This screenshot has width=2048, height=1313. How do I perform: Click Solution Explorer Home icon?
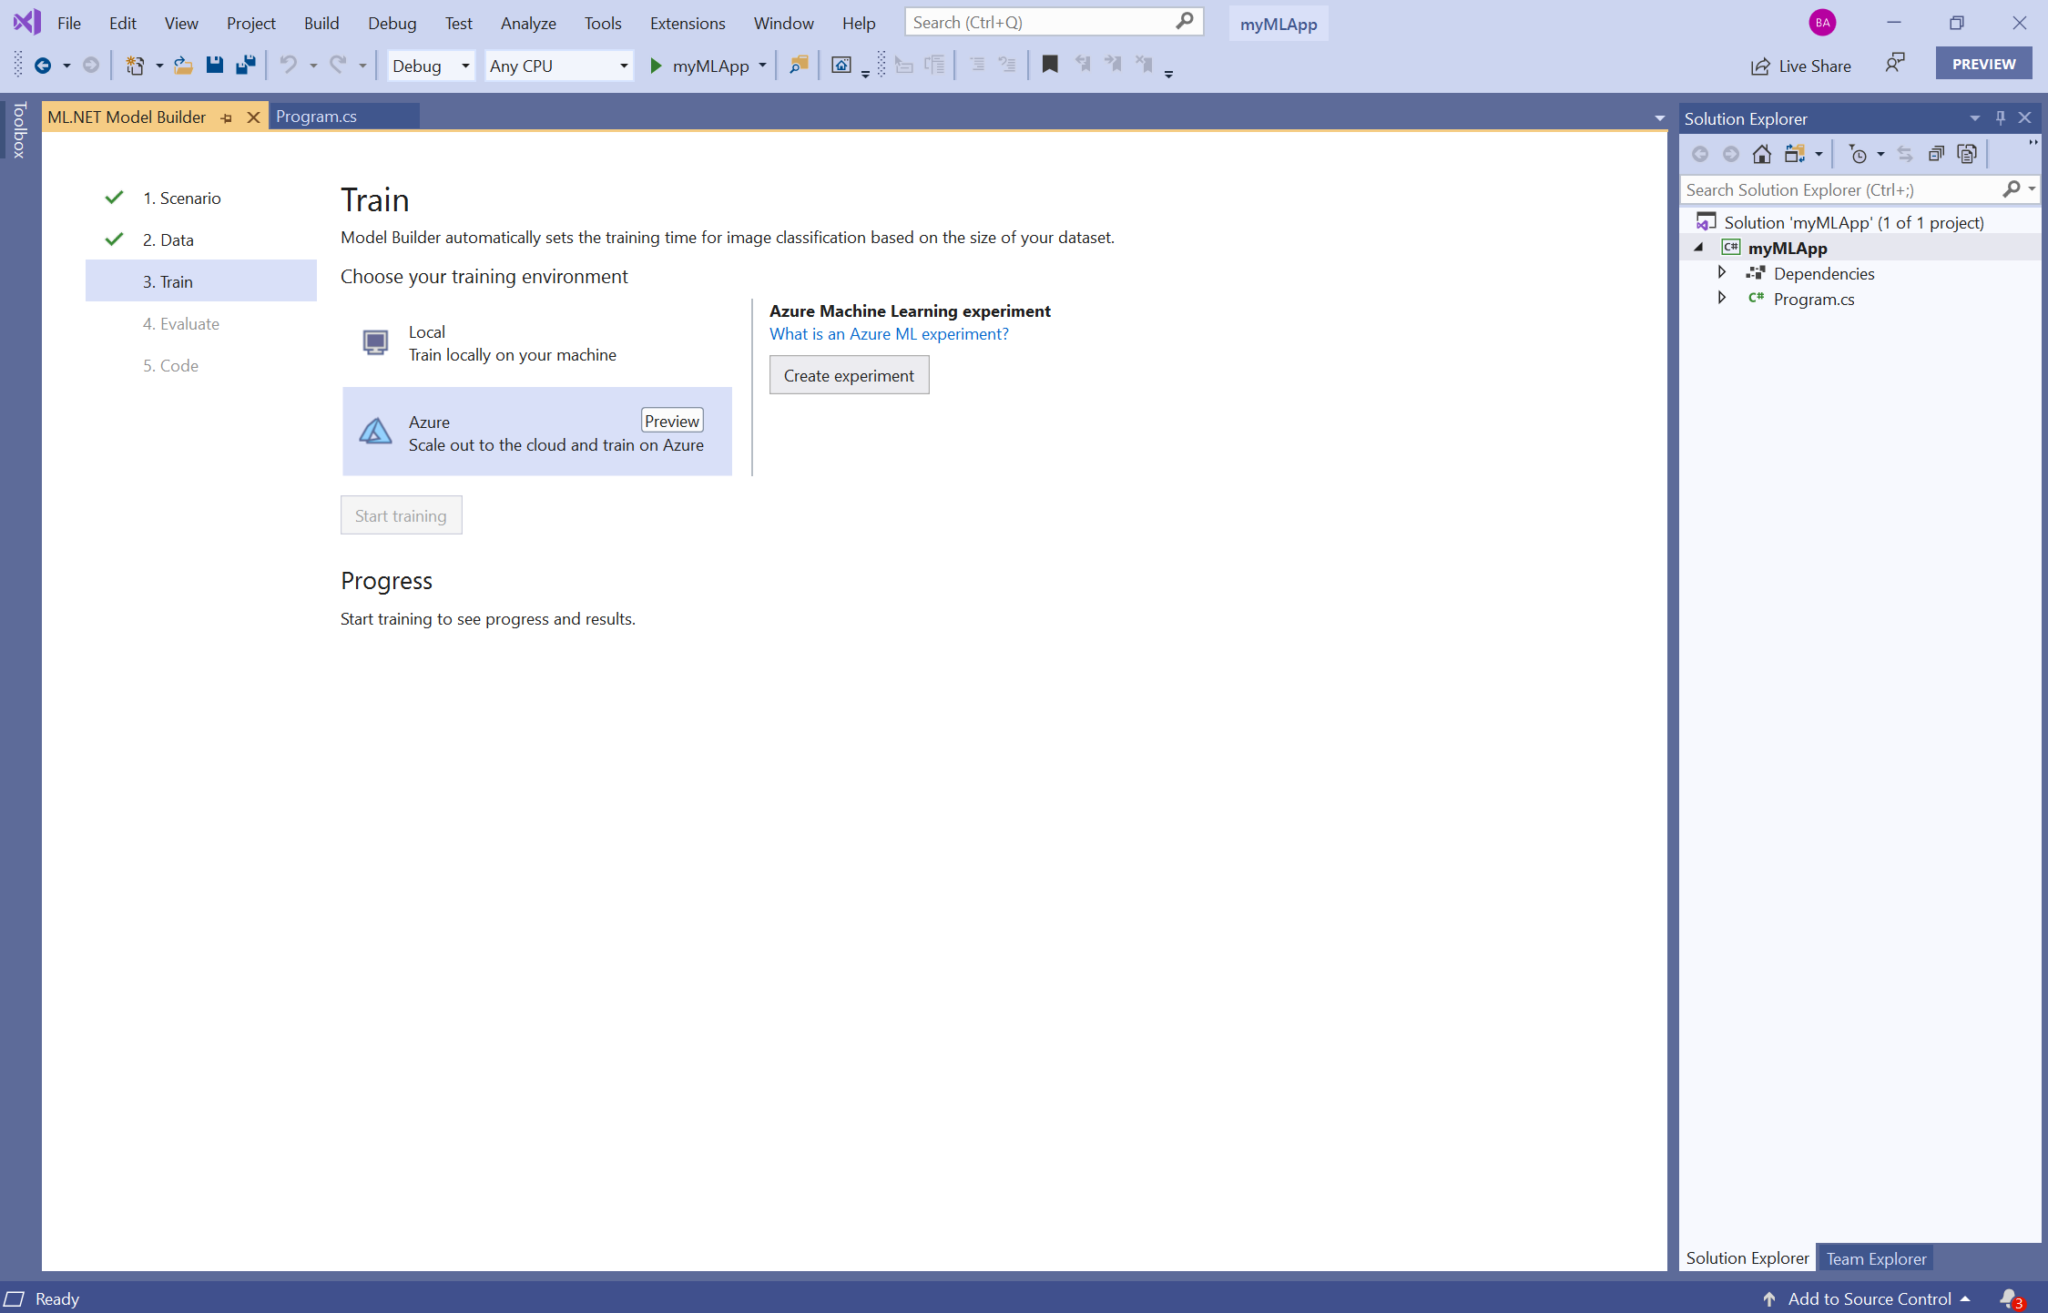point(1762,154)
